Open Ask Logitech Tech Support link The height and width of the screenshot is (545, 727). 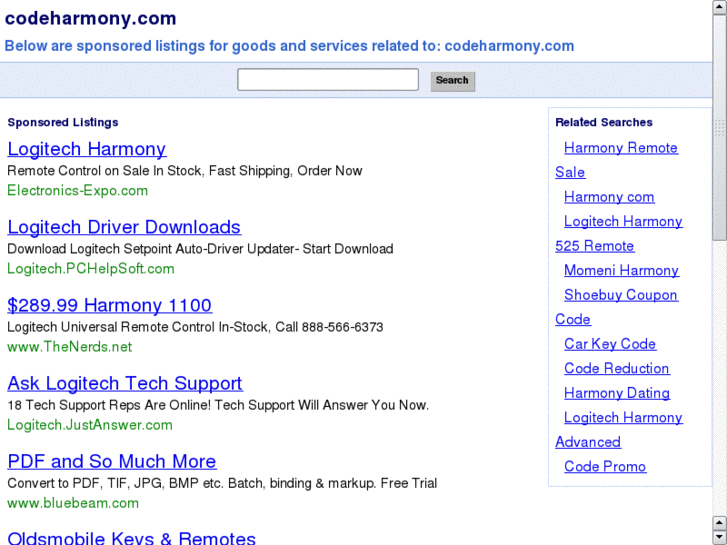125,384
